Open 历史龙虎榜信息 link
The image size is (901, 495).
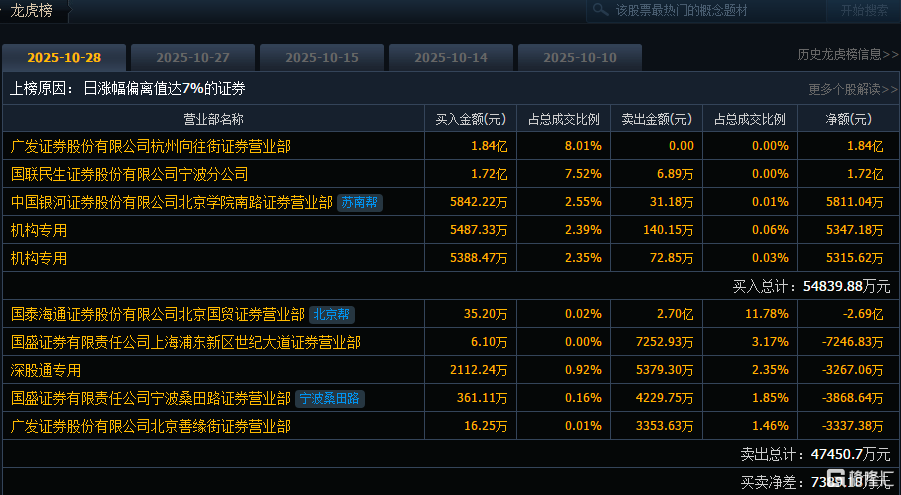(847, 55)
